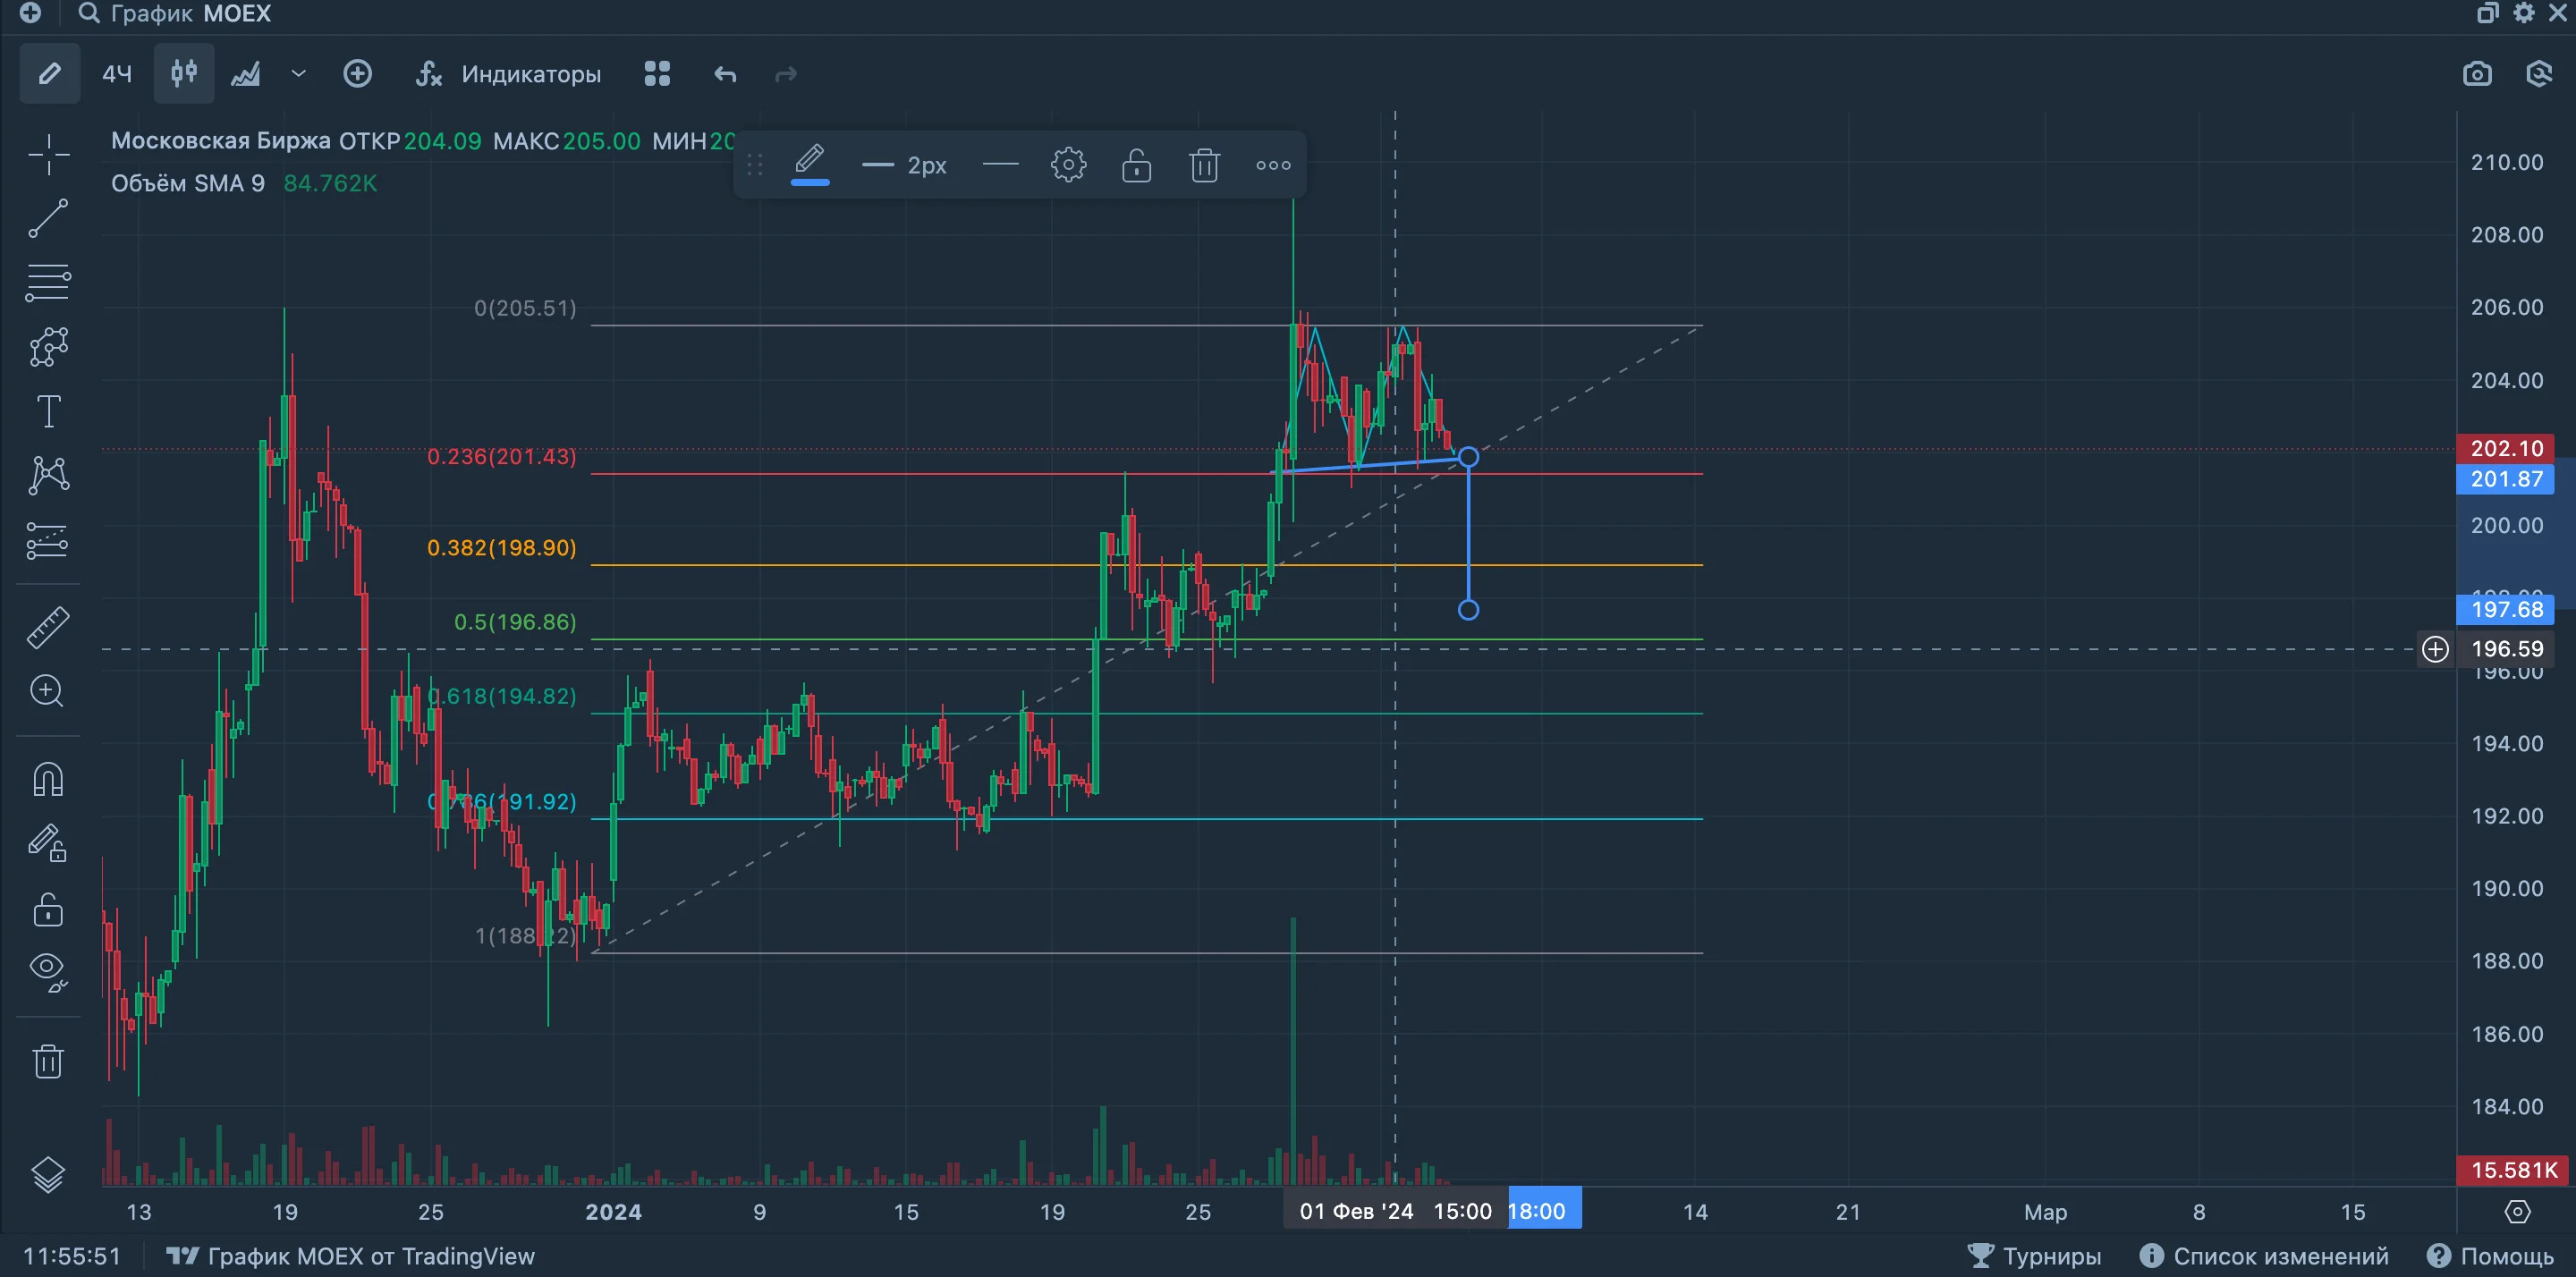Viewport: 2576px width, 1277px height.
Task: Open the chart patterns tools
Action: 48,475
